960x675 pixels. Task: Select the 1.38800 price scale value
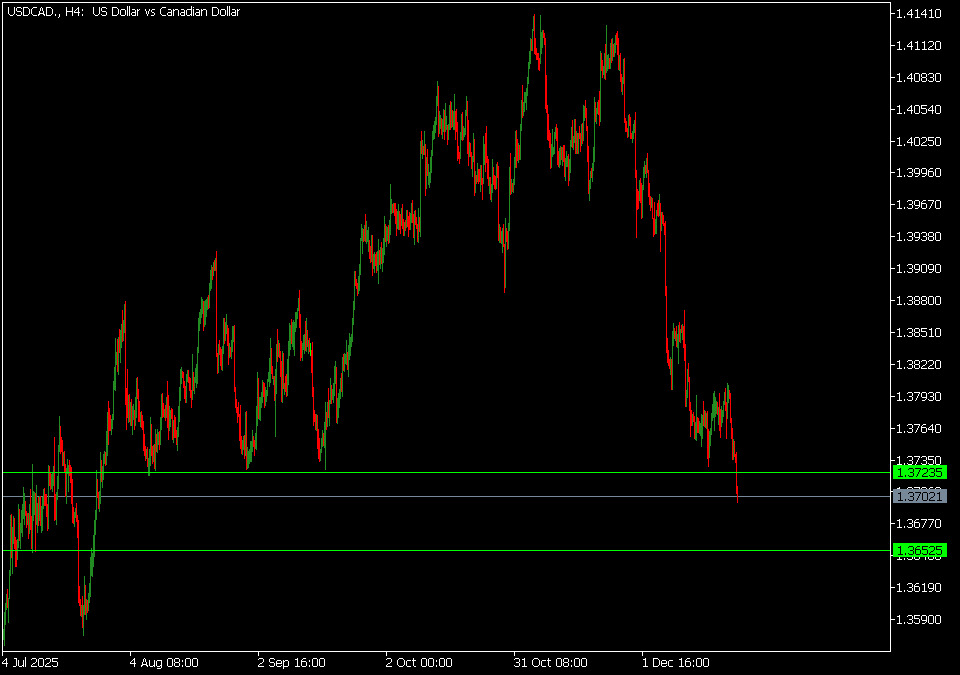tap(918, 300)
